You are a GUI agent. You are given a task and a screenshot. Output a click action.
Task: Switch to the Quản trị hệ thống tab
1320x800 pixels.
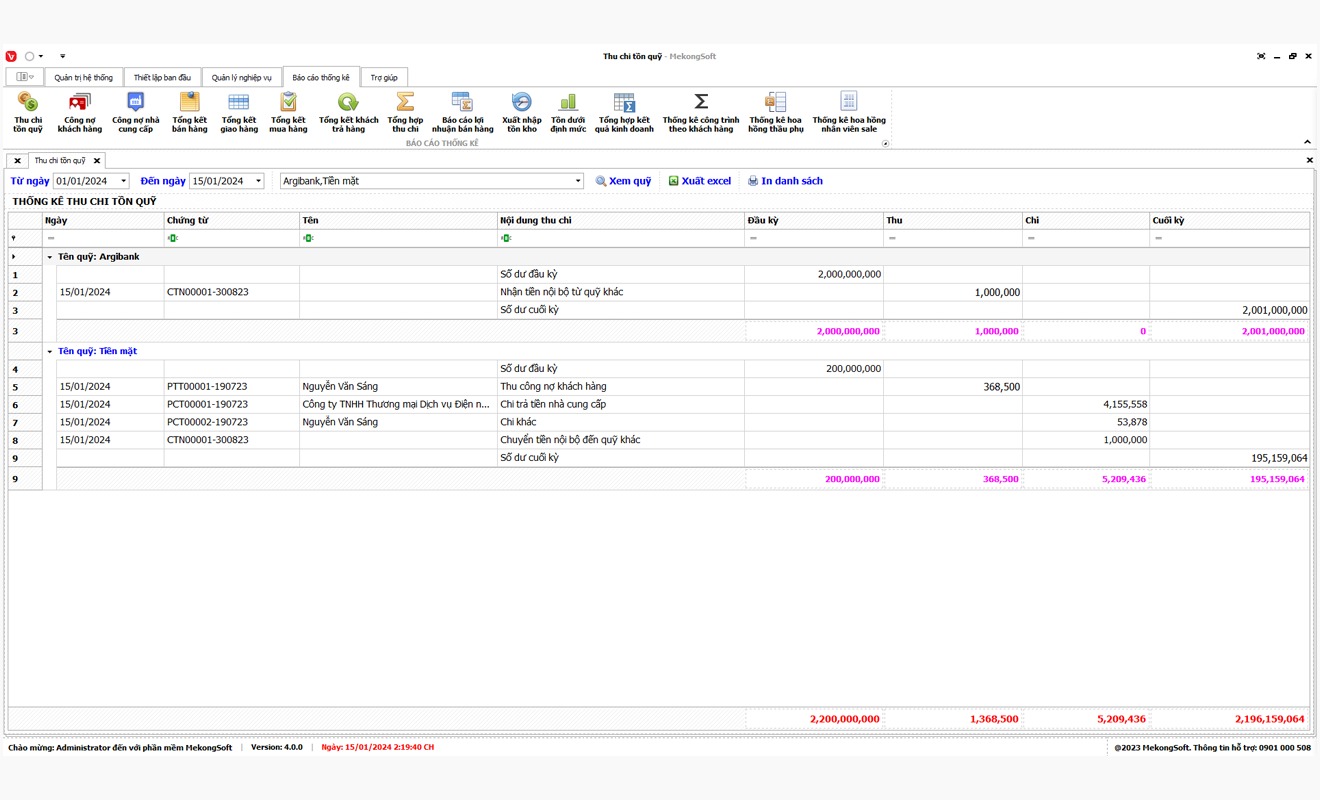pos(83,78)
